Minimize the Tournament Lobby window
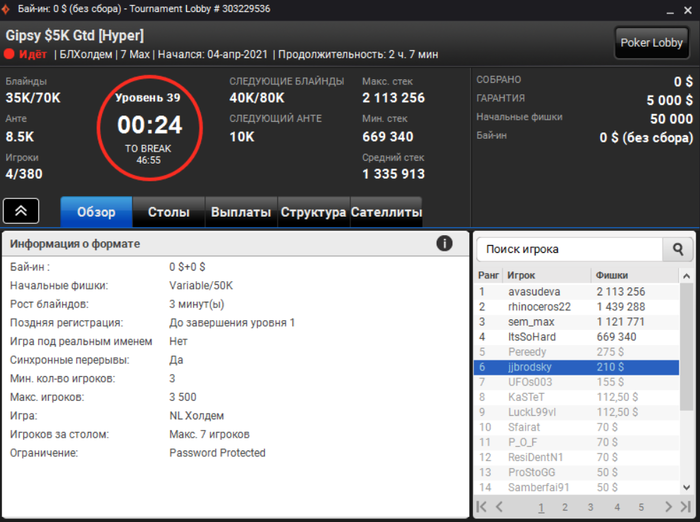Viewport: 700px width, 522px height. pyautogui.click(x=670, y=11)
